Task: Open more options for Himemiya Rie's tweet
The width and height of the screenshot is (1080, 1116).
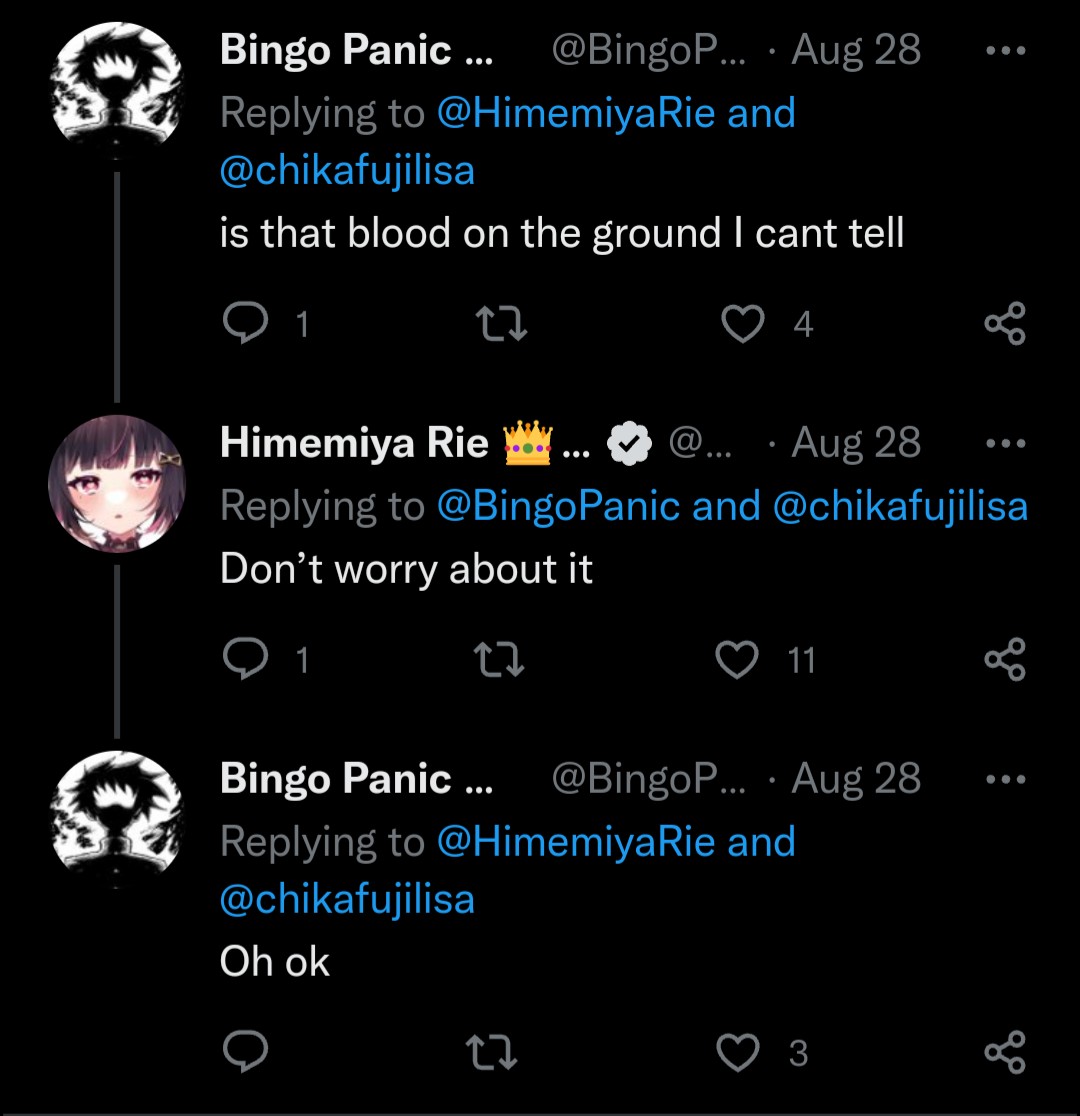Action: point(1004,443)
